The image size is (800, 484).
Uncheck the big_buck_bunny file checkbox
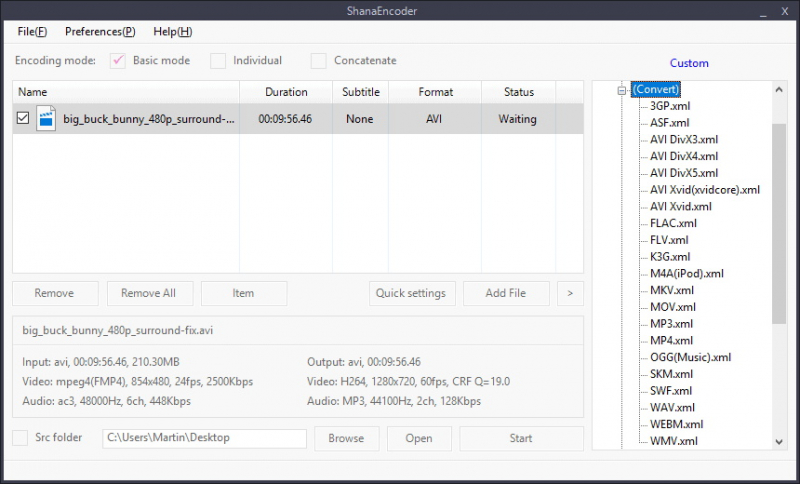23,119
